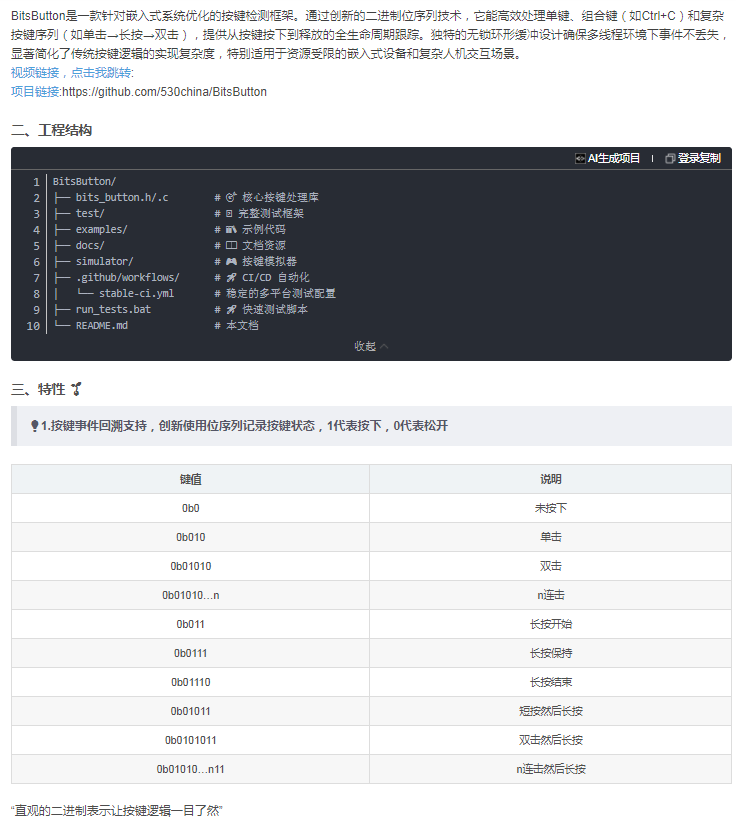Click the github.com/530china/BitsButton URL text
Screen dimensions: 736x822
pos(165,92)
